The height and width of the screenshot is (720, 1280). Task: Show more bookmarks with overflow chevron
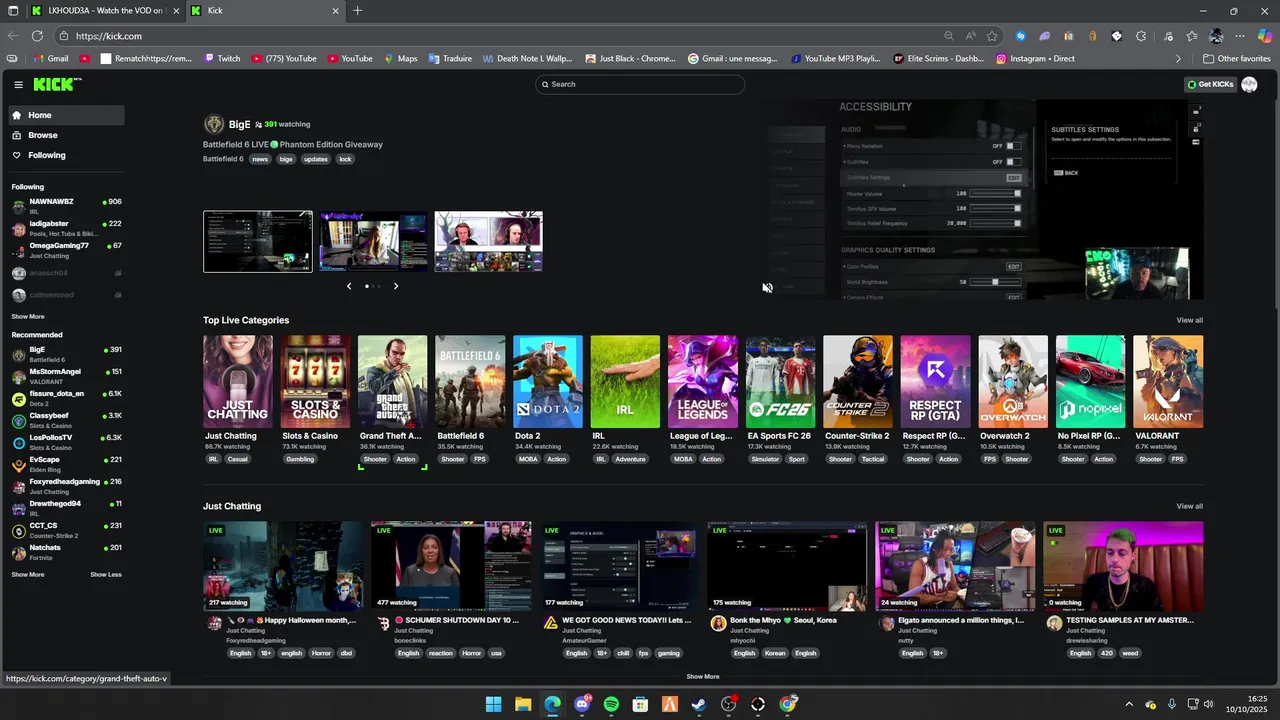click(1178, 59)
